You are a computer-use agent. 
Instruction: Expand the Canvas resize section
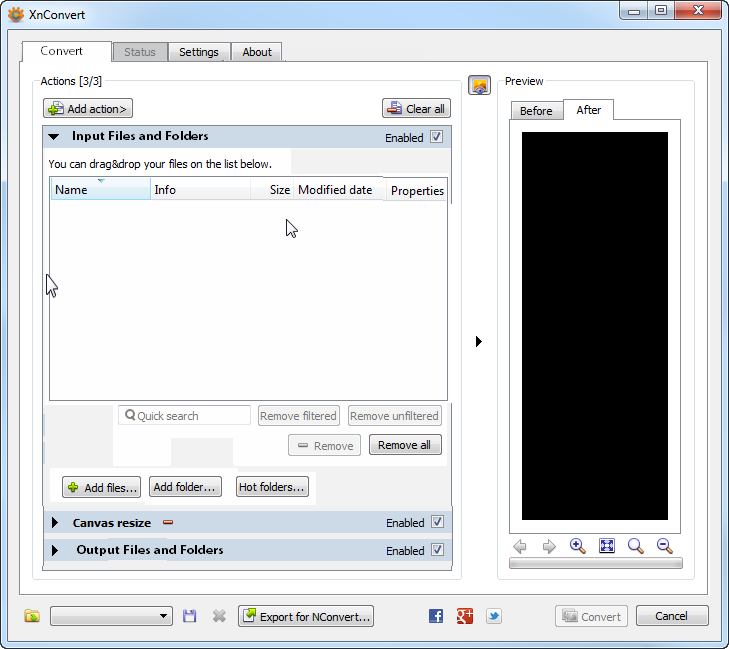(x=55, y=523)
